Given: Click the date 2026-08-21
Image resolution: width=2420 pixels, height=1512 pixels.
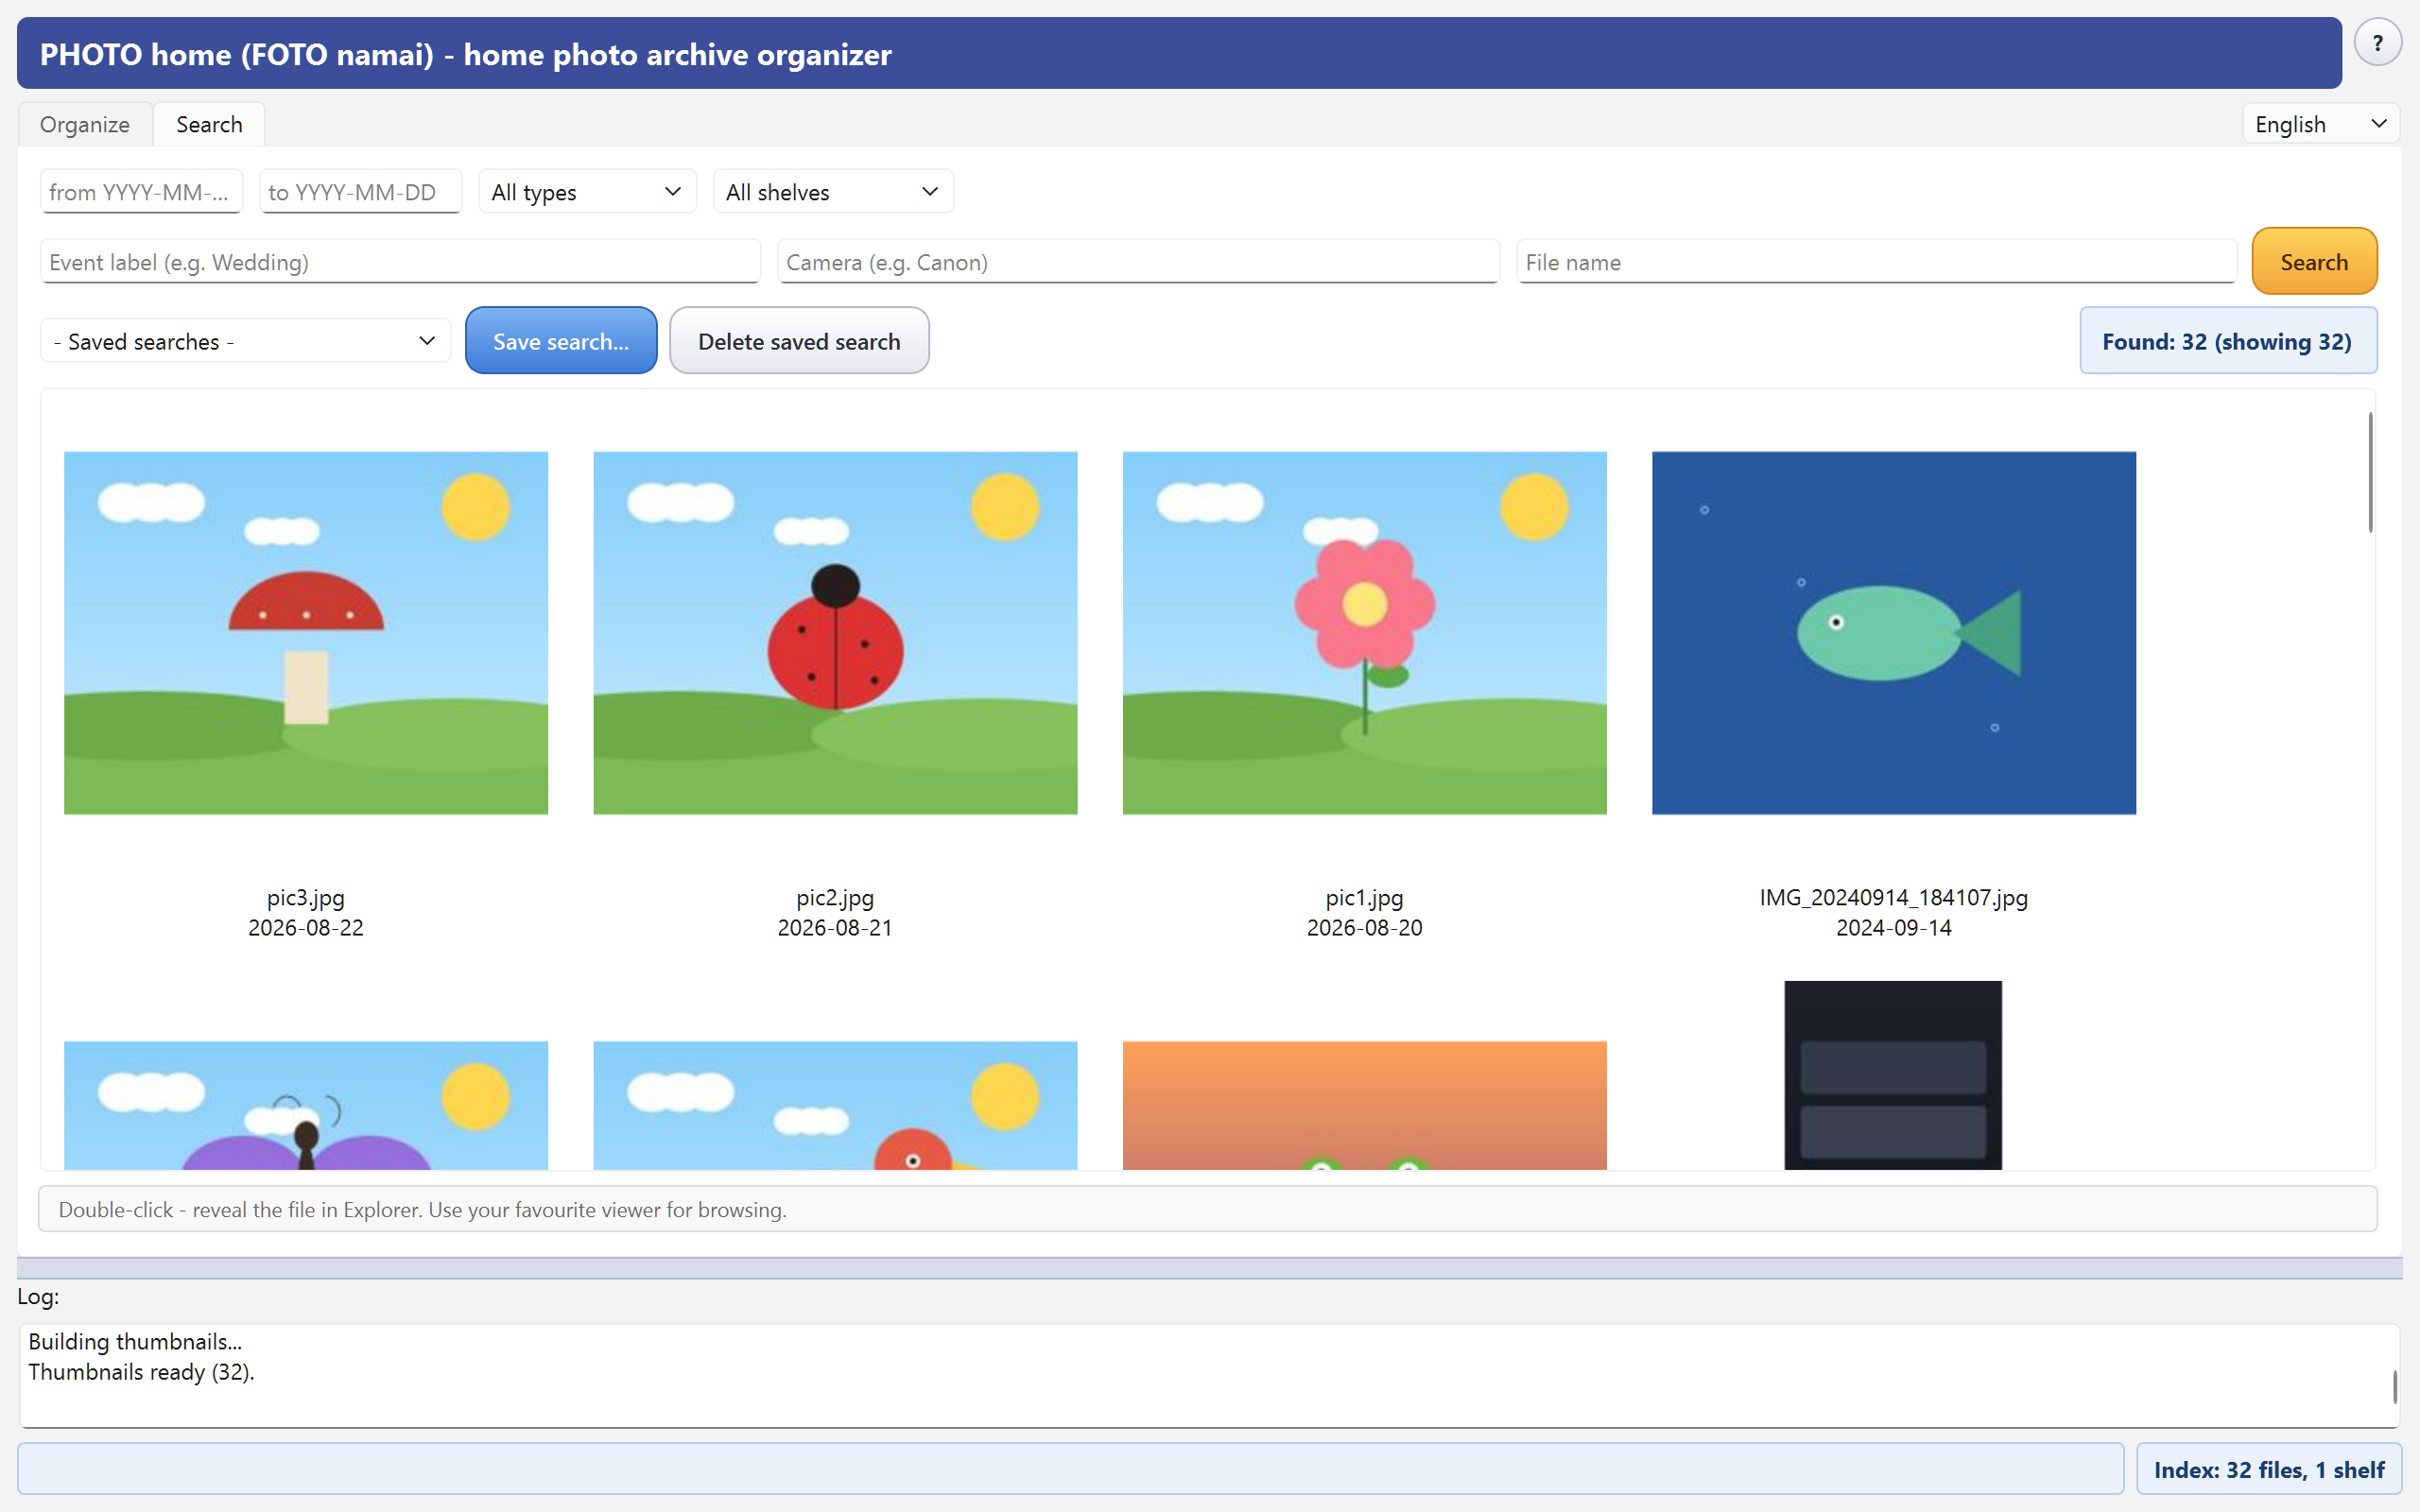Looking at the screenshot, I should pos(835,928).
